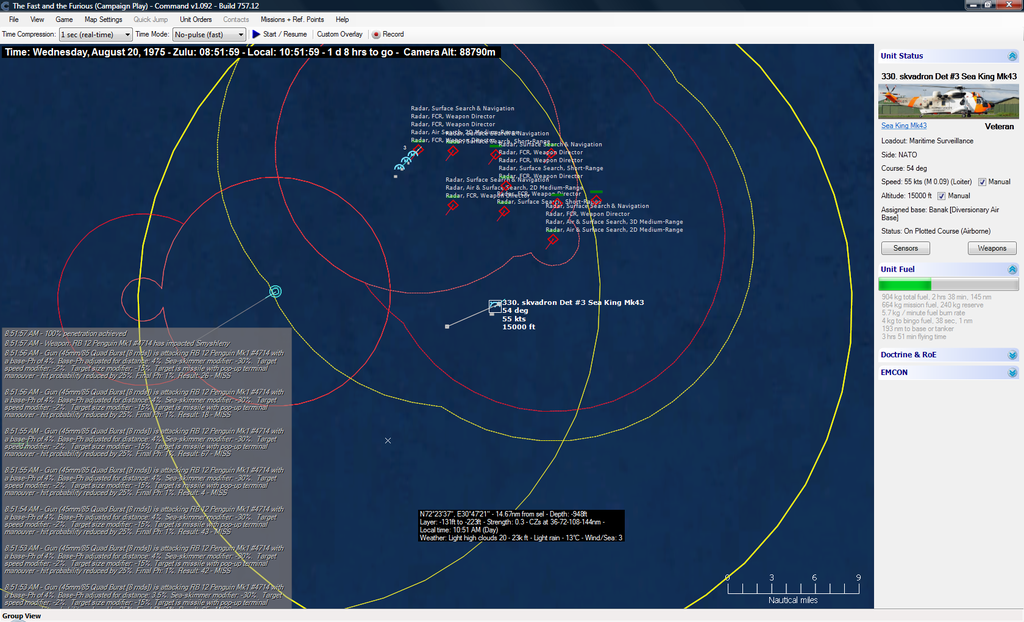Select the waypoint square on plotted course
Image resolution: width=1024 pixels, height=622 pixels.
click(x=447, y=326)
